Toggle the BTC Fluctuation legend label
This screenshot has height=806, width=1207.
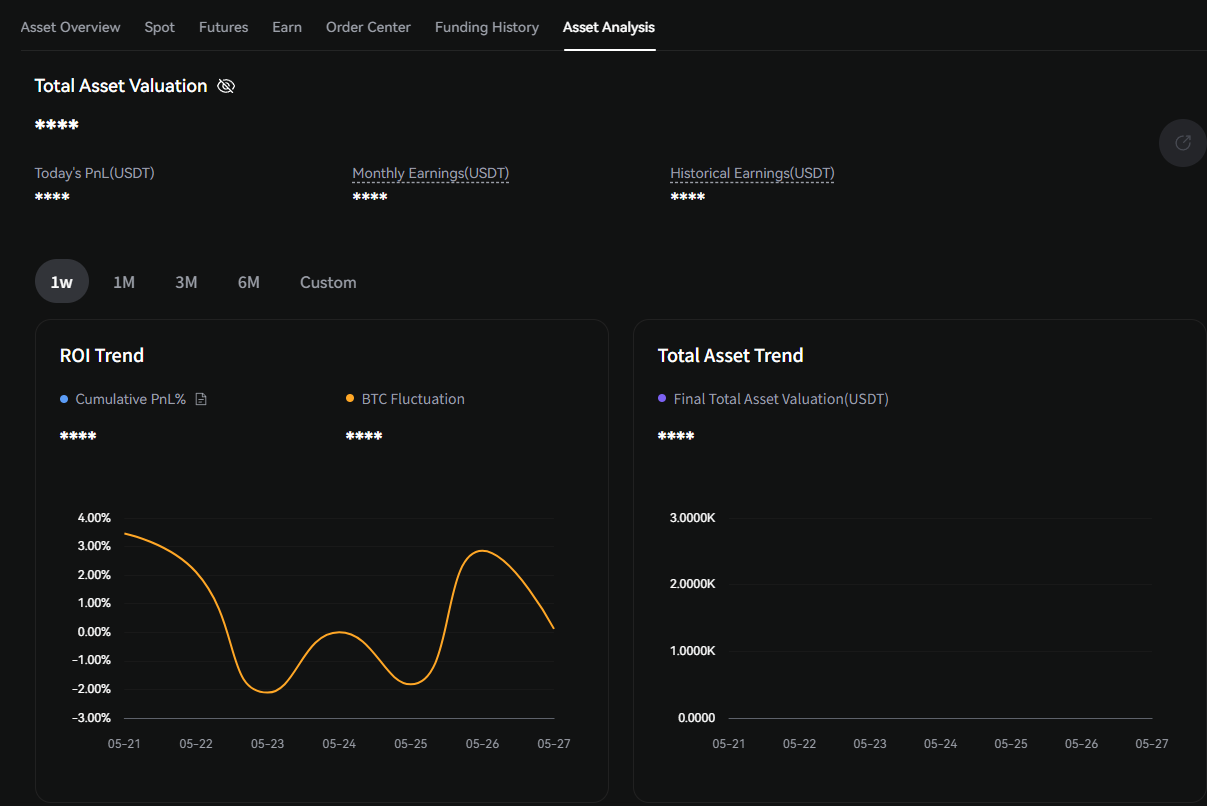pyautogui.click(x=412, y=399)
